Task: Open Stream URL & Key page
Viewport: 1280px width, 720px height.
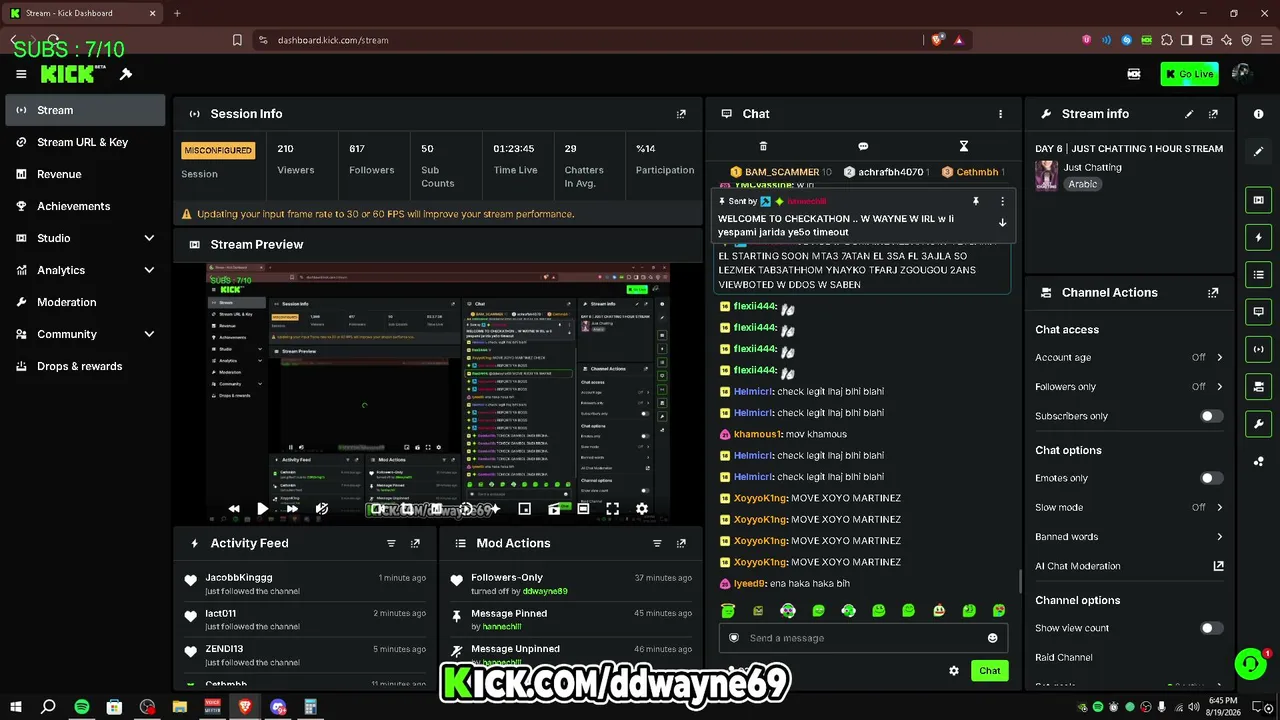Action: click(x=85, y=142)
